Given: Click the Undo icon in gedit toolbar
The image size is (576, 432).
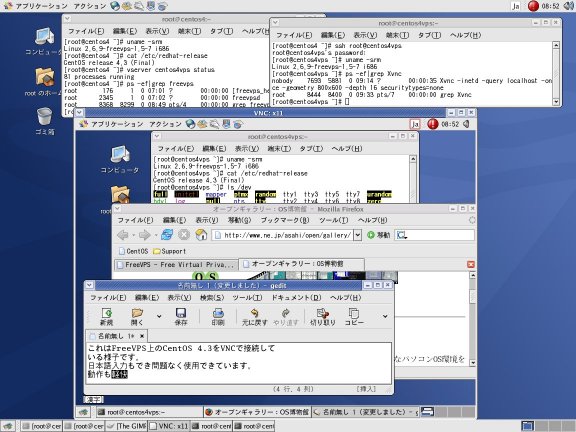Looking at the screenshot, I should point(254,316).
